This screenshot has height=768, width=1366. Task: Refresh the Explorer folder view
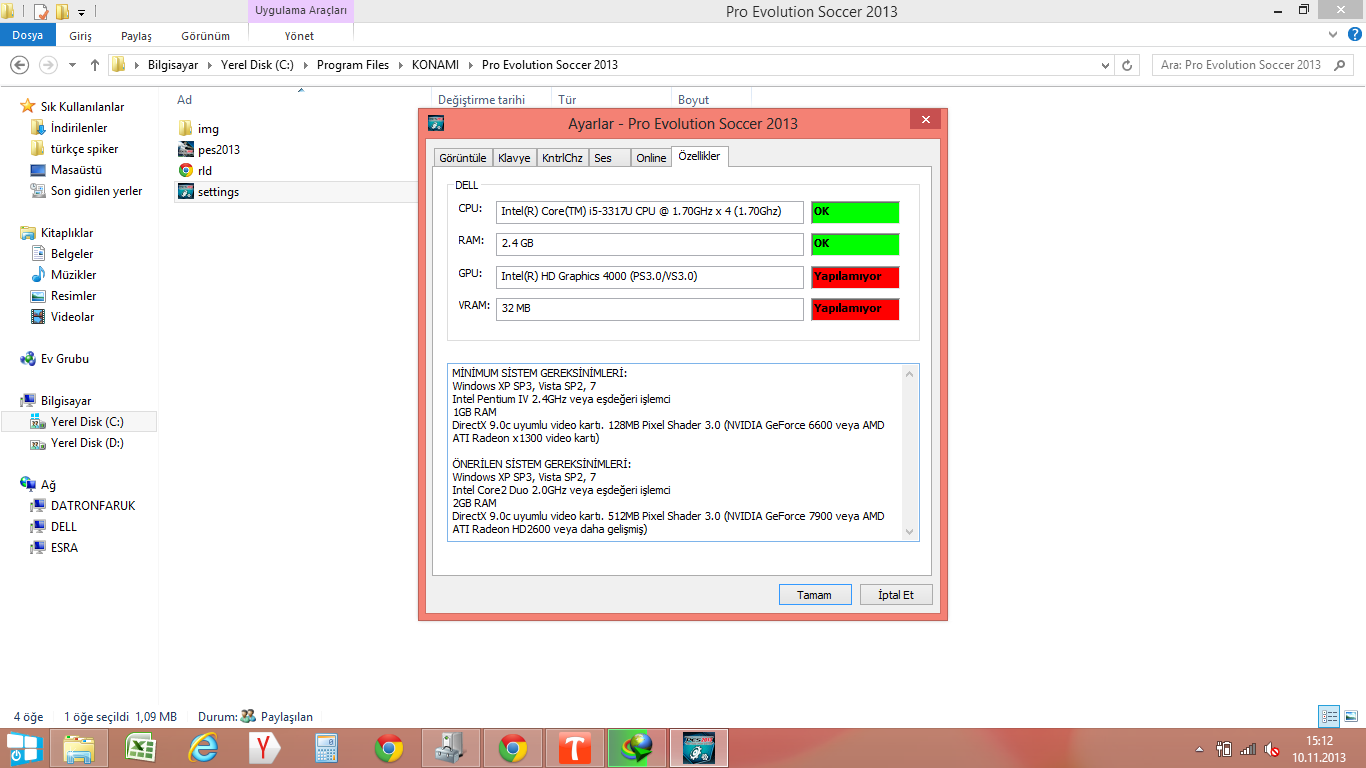pyautogui.click(x=1127, y=65)
